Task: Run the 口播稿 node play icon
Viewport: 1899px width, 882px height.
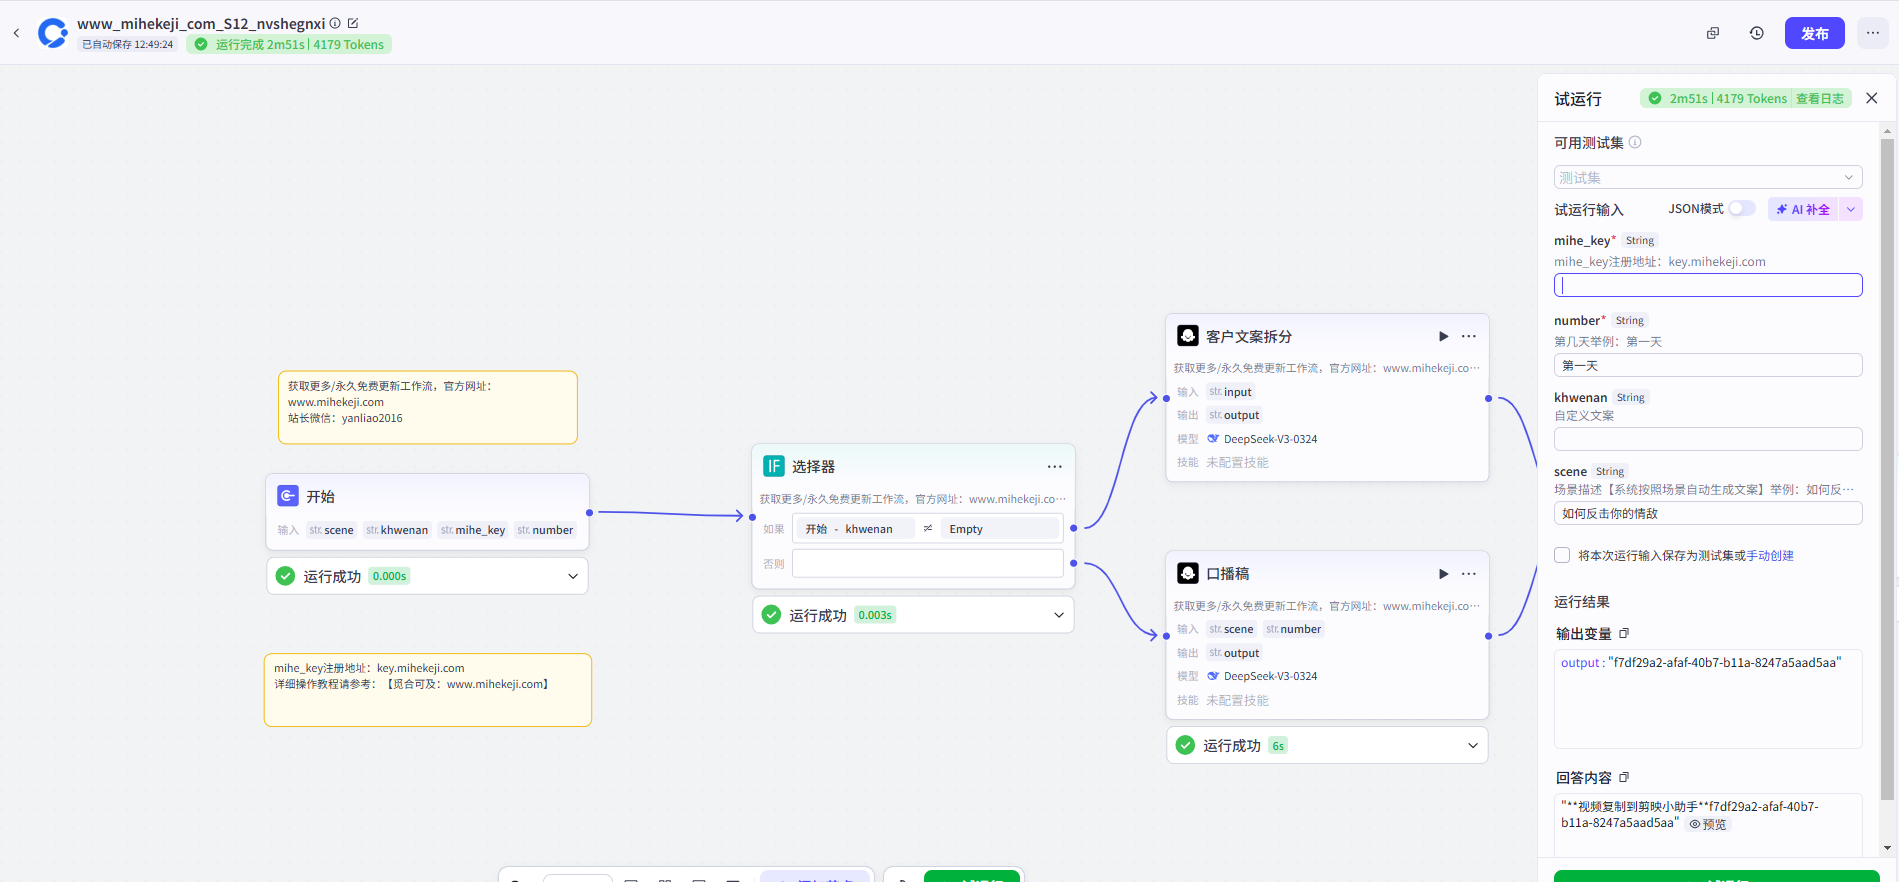Action: (x=1443, y=574)
